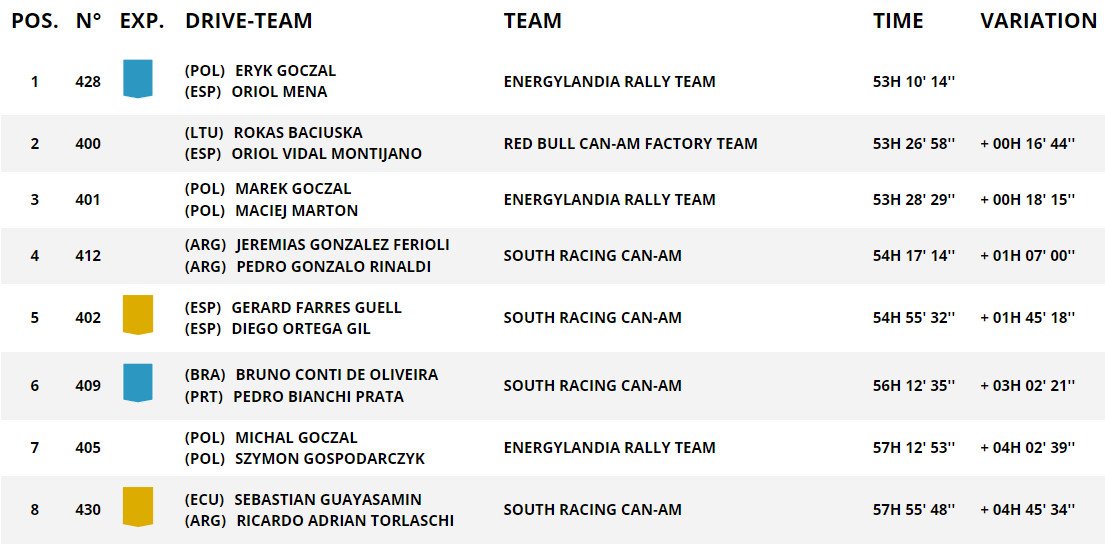
Task: Click the yellow badge for car 402
Action: point(137,315)
